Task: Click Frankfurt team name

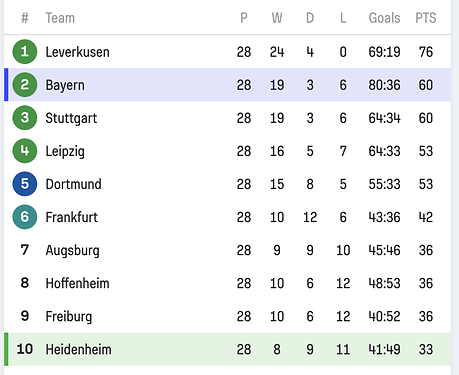Action: 72,217
